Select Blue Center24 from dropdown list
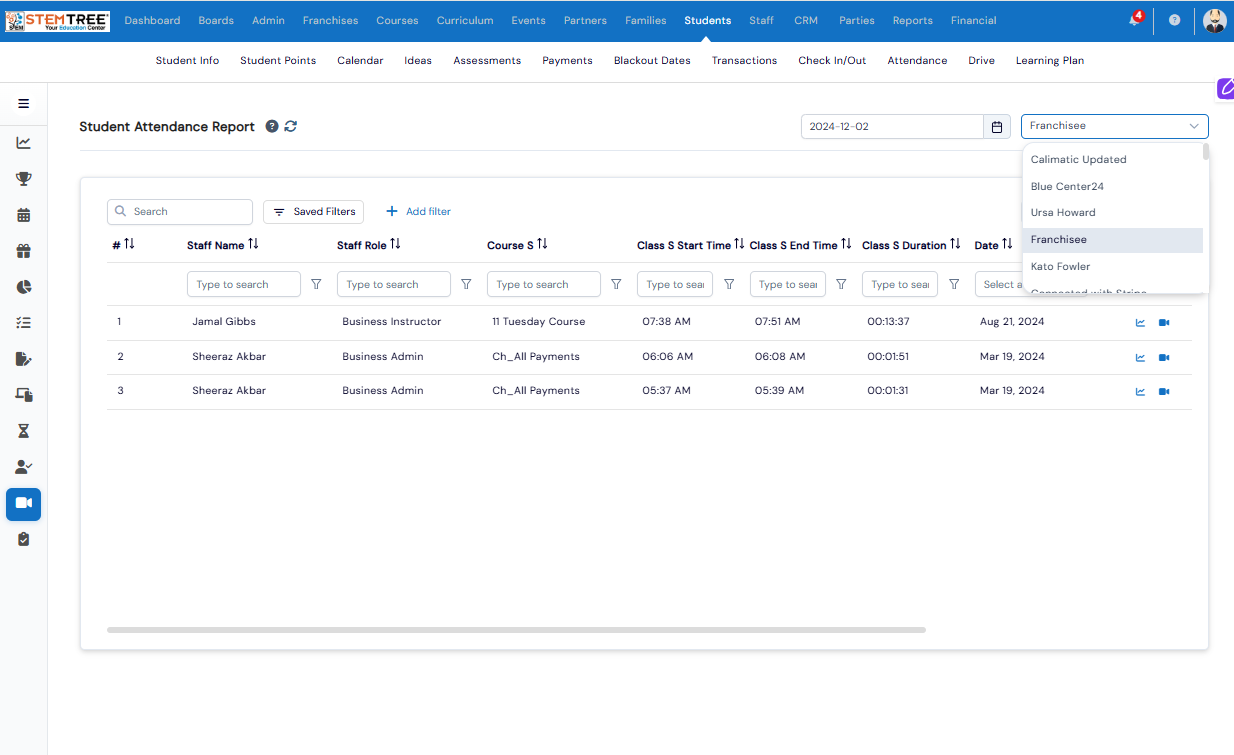This screenshot has height=755, width=1234. [1067, 186]
